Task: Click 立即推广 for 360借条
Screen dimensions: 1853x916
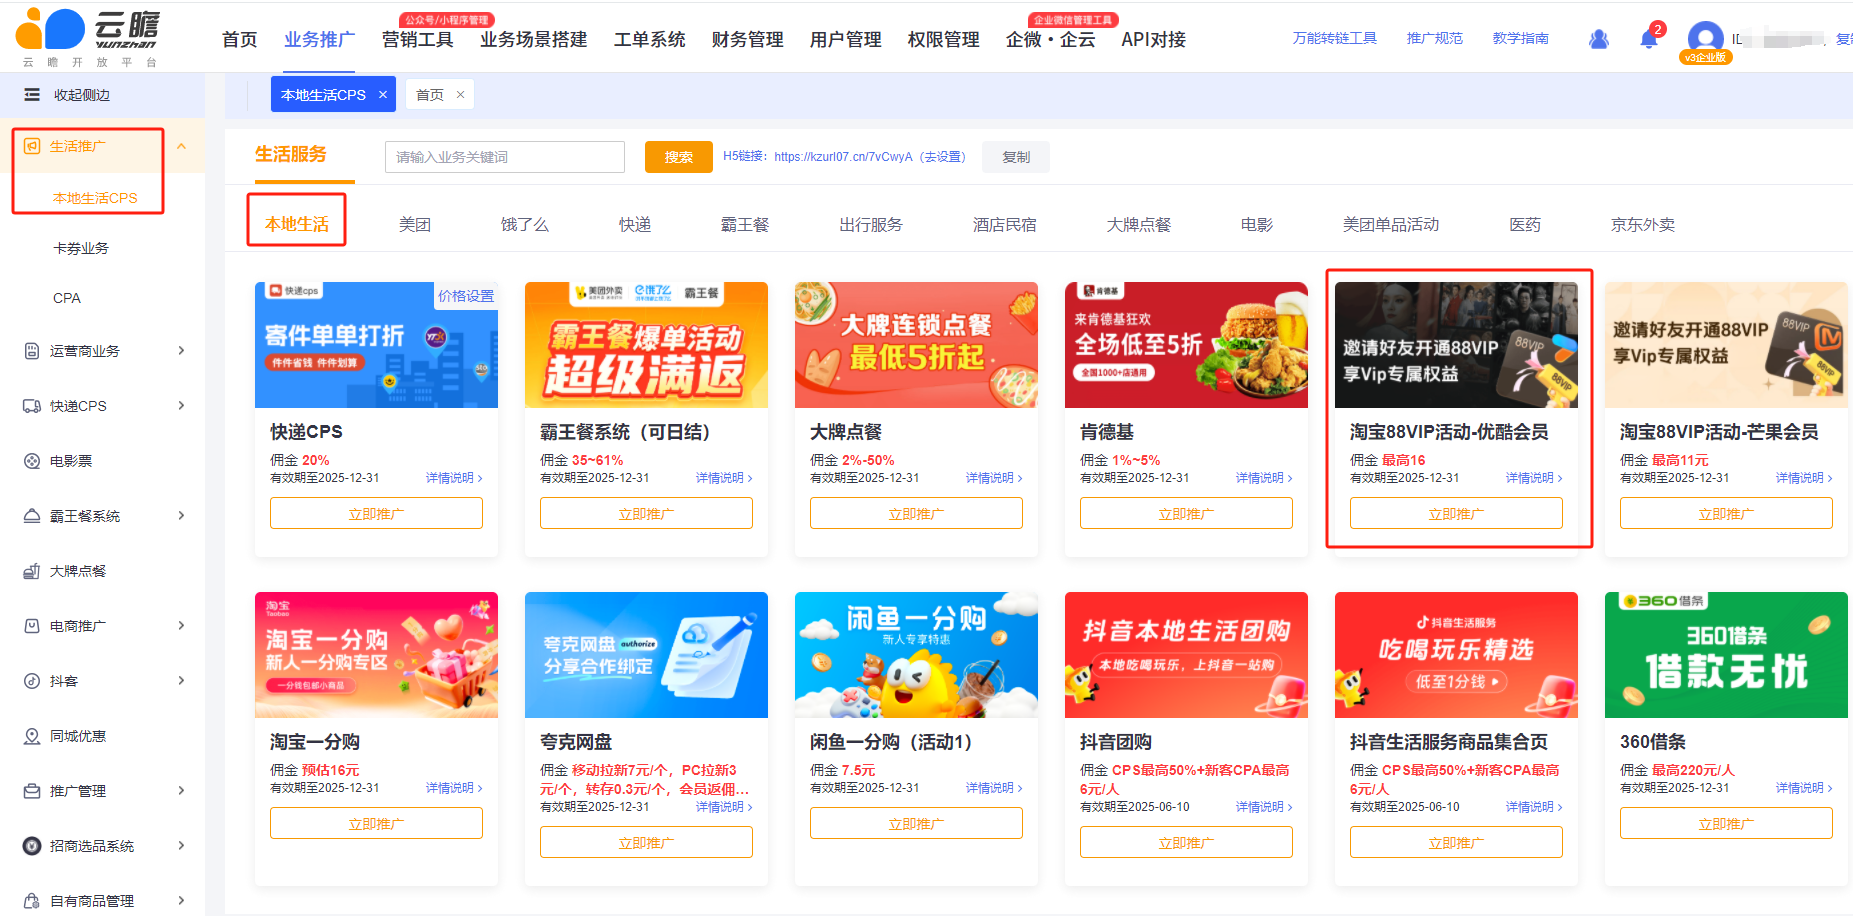Action: (1726, 824)
